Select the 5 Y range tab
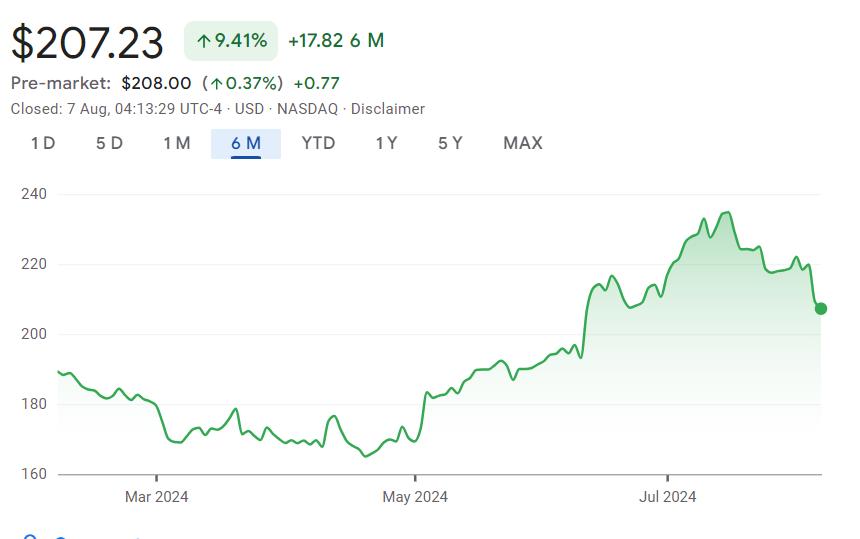 (450, 143)
